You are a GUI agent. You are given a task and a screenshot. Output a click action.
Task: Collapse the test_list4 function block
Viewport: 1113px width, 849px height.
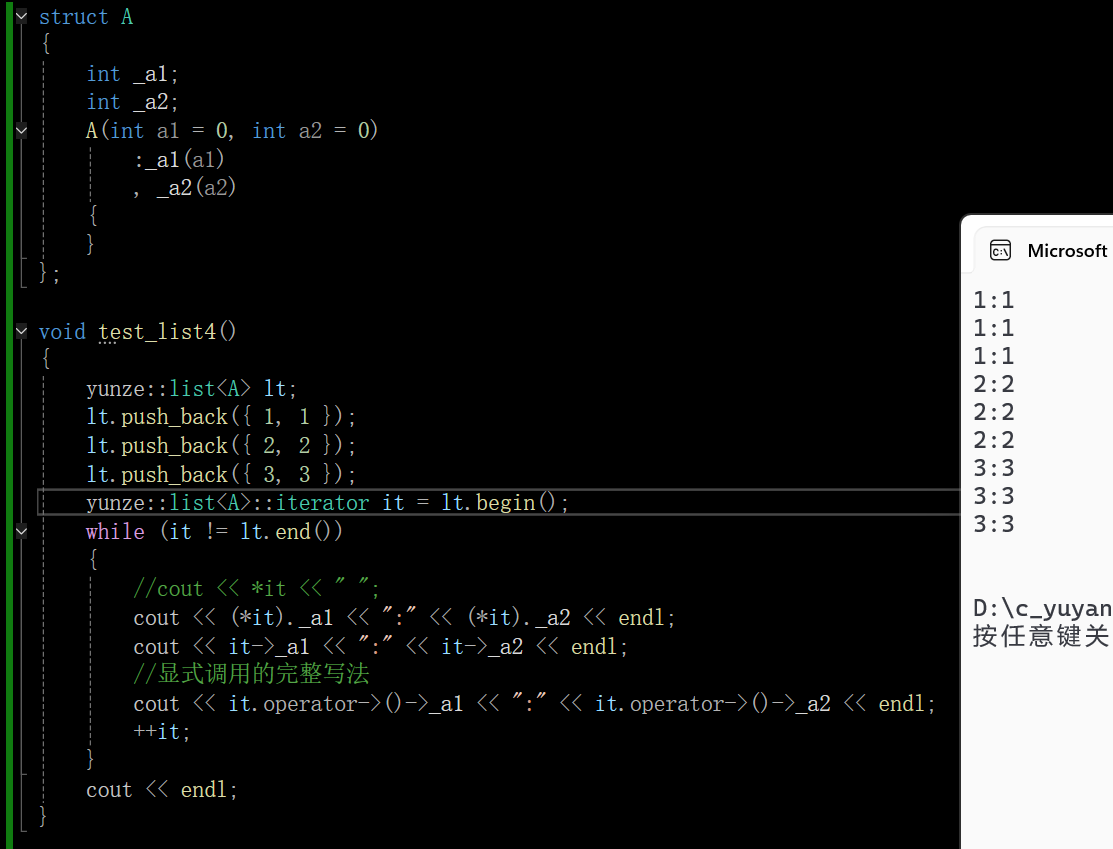click(x=21, y=331)
